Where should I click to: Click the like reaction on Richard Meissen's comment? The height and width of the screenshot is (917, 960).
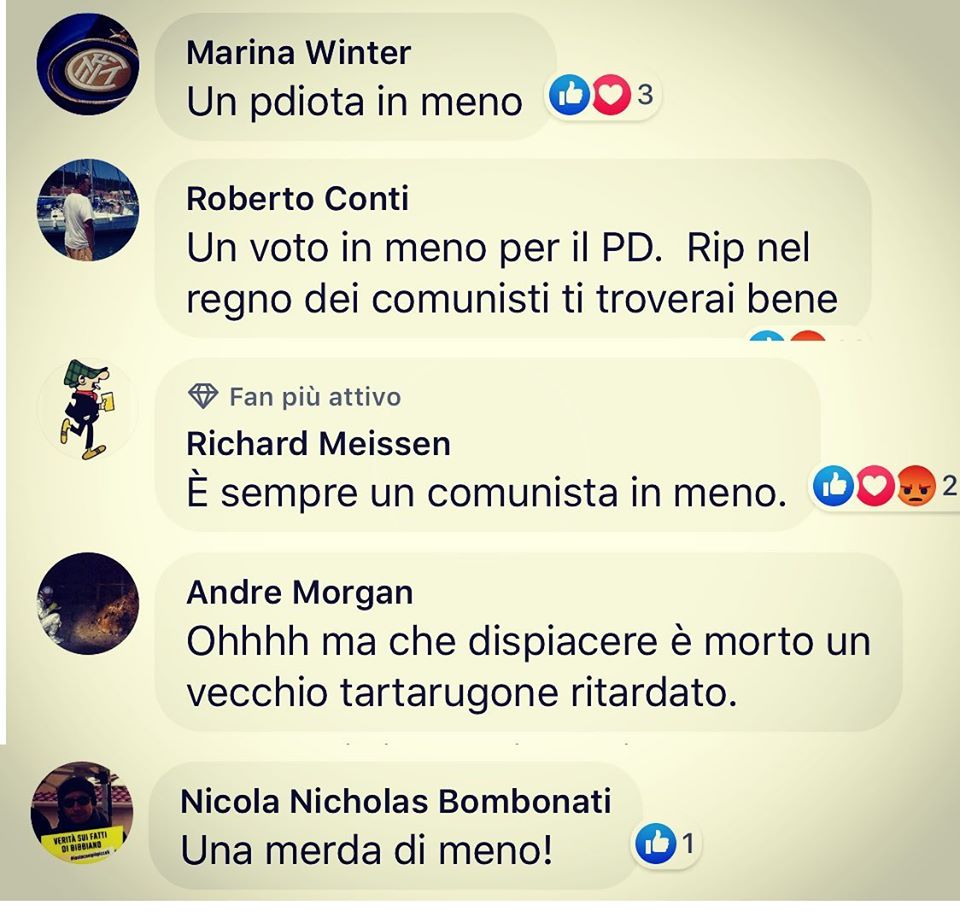833,486
